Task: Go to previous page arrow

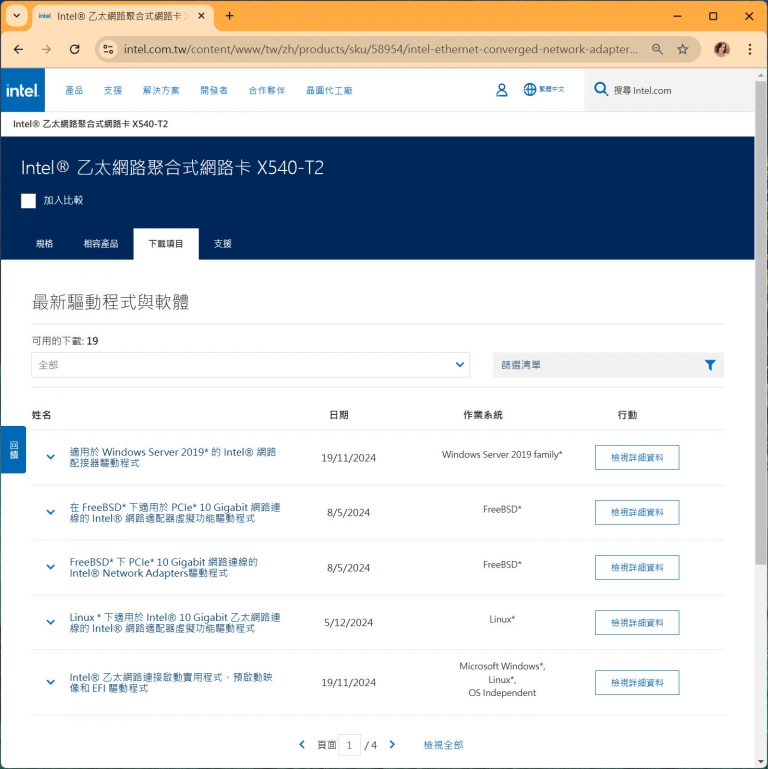Action: (302, 744)
